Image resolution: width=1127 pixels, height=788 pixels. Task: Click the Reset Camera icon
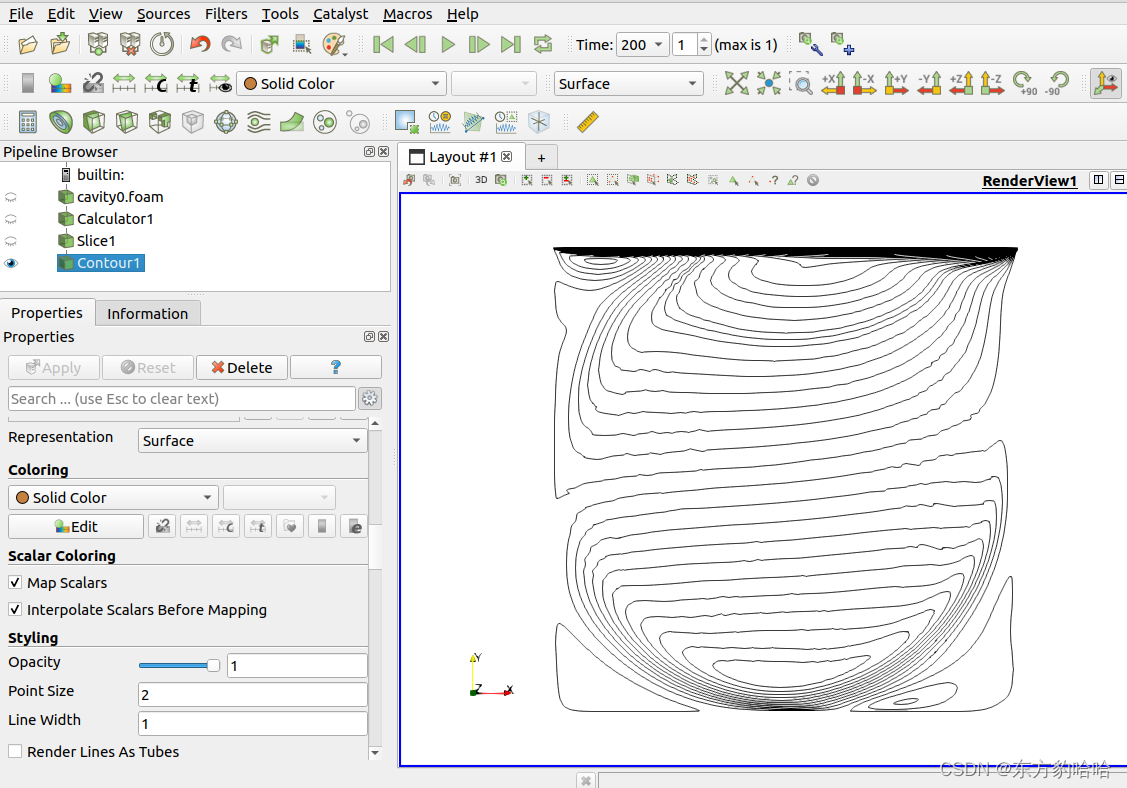[x=737, y=84]
